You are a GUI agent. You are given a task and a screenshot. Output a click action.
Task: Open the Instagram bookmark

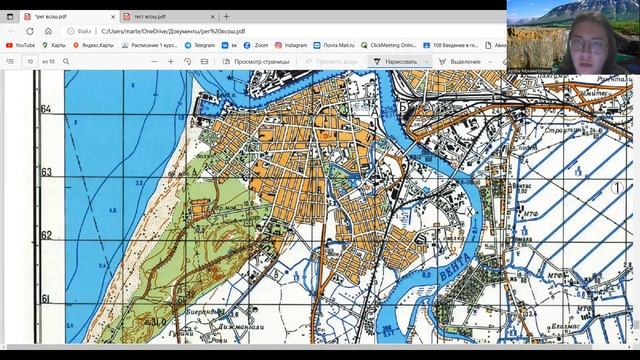click(291, 45)
